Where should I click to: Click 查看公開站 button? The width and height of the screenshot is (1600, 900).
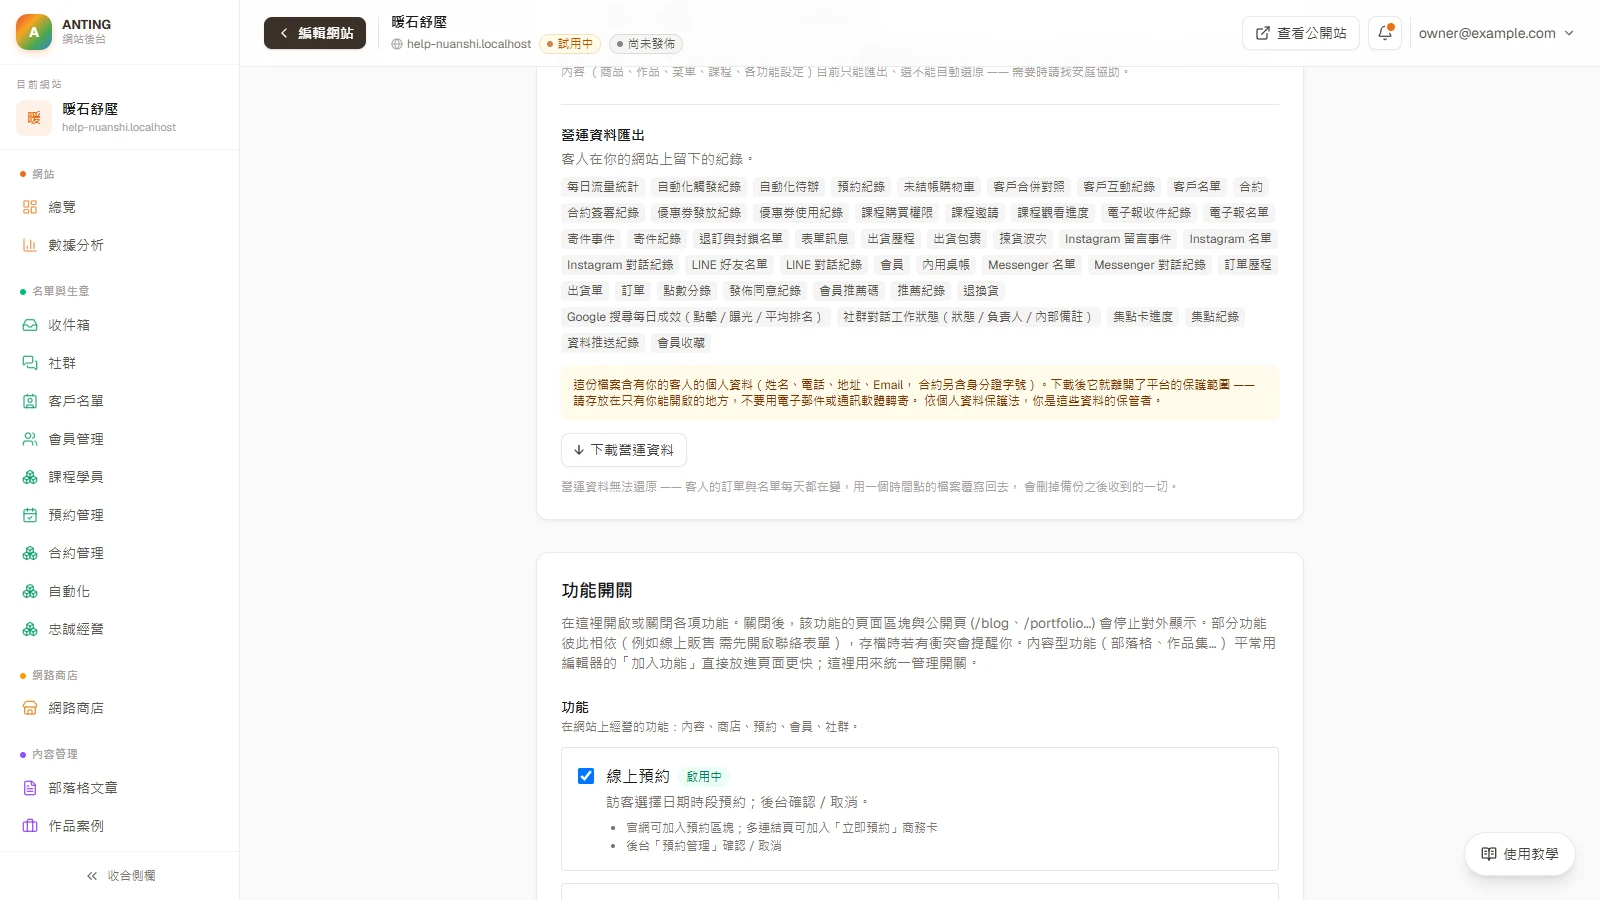click(x=1301, y=33)
